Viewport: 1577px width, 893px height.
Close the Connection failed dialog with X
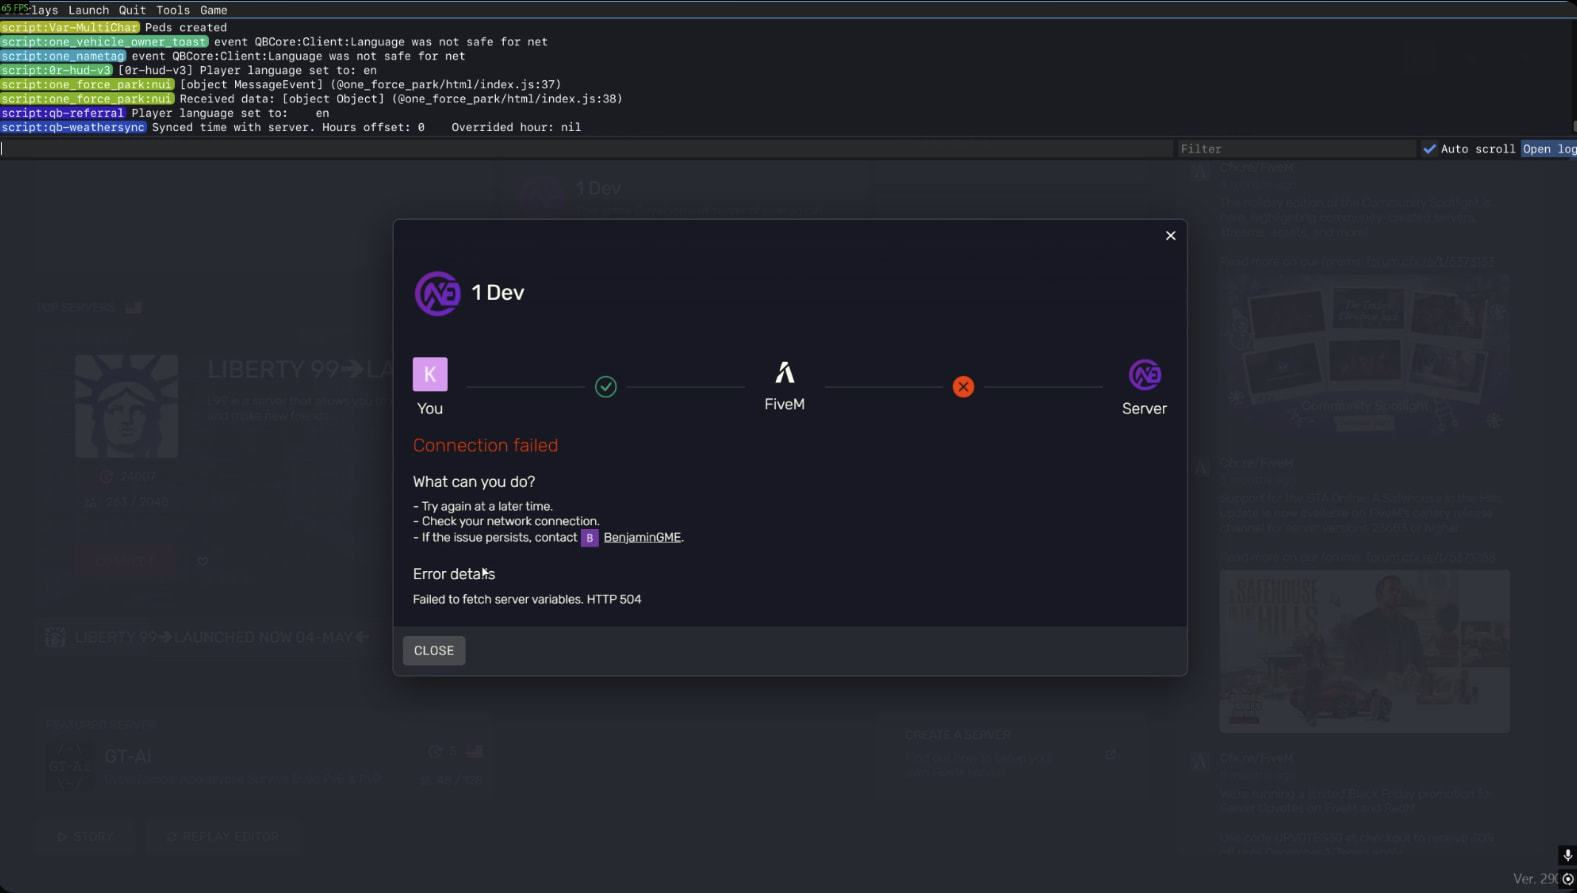point(1170,236)
